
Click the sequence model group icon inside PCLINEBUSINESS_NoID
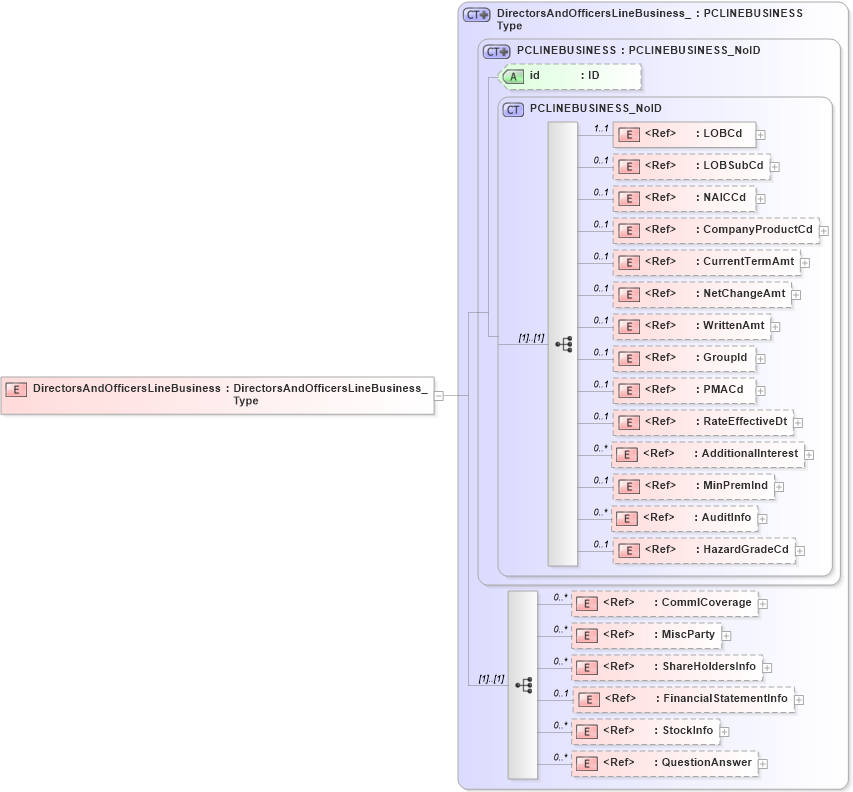[566, 342]
